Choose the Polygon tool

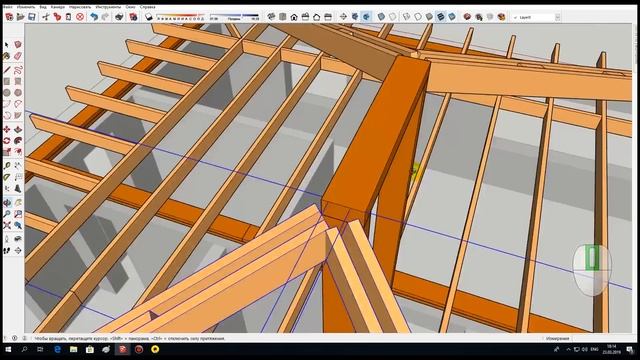point(18,93)
